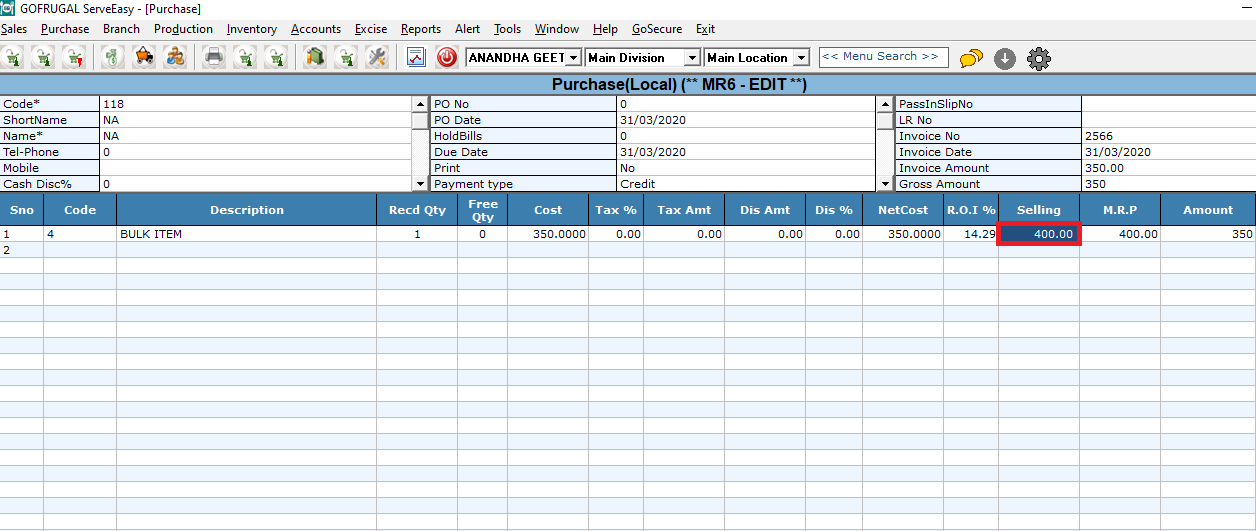Click the Exit menu item
The width and height of the screenshot is (1256, 531).
pyautogui.click(x=705, y=29)
